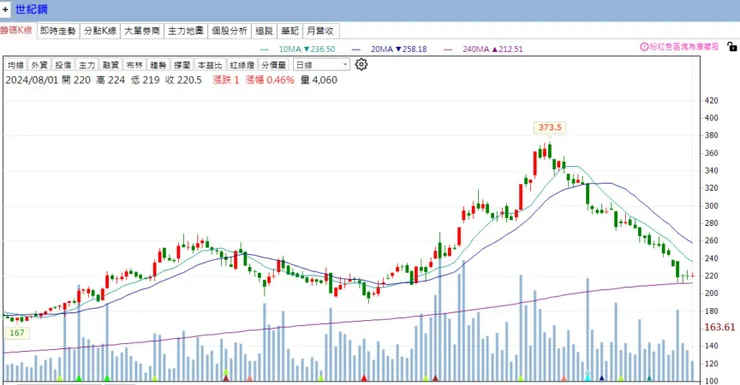The image size is (740, 385).
Task: Click the 世紀鋼 stock title
Action: point(31,9)
